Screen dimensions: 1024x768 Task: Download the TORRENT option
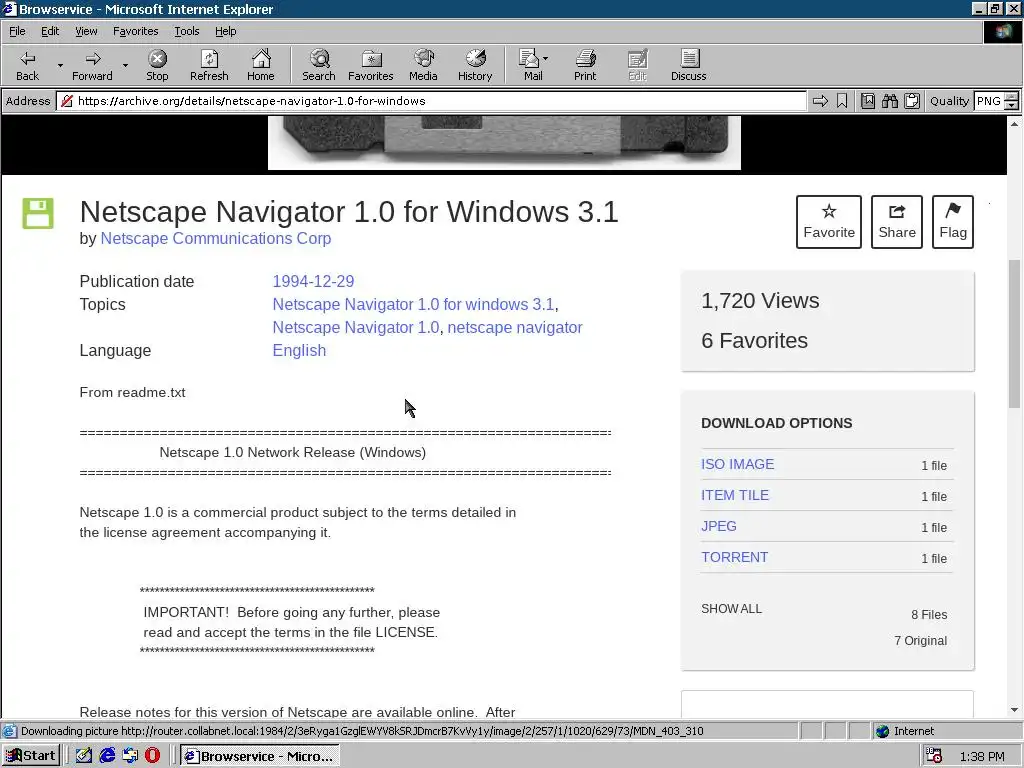pyautogui.click(x=734, y=557)
